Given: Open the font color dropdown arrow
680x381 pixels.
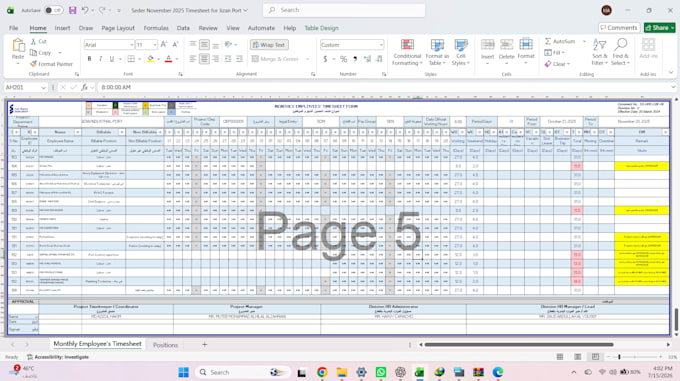Looking at the screenshot, I should tap(177, 59).
